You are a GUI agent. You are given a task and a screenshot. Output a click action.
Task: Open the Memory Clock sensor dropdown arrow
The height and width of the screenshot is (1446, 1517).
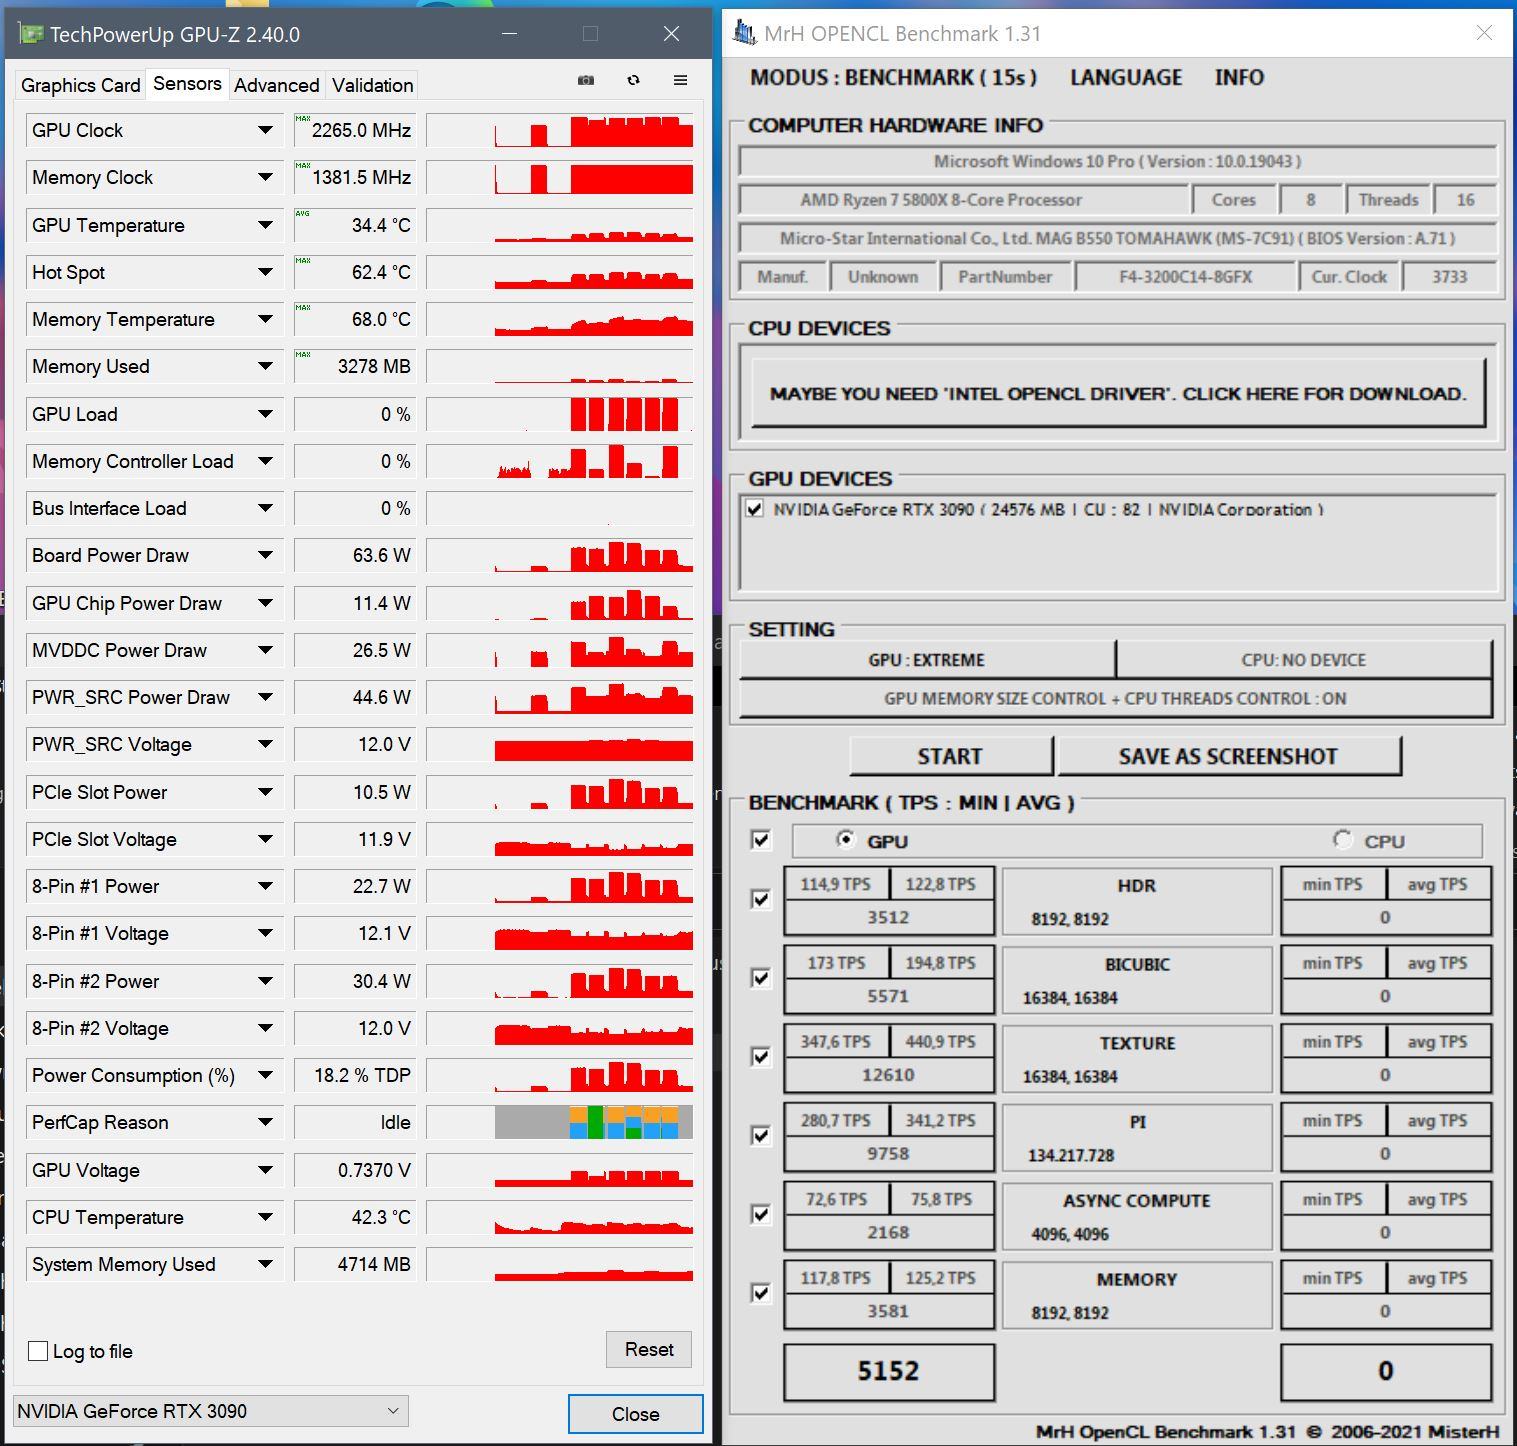[x=265, y=177]
